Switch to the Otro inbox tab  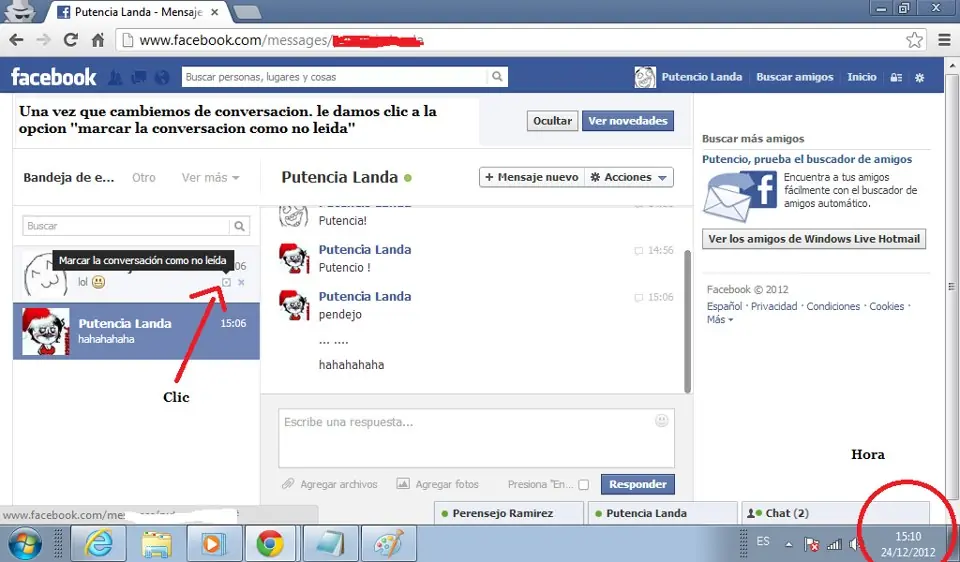[x=144, y=178]
